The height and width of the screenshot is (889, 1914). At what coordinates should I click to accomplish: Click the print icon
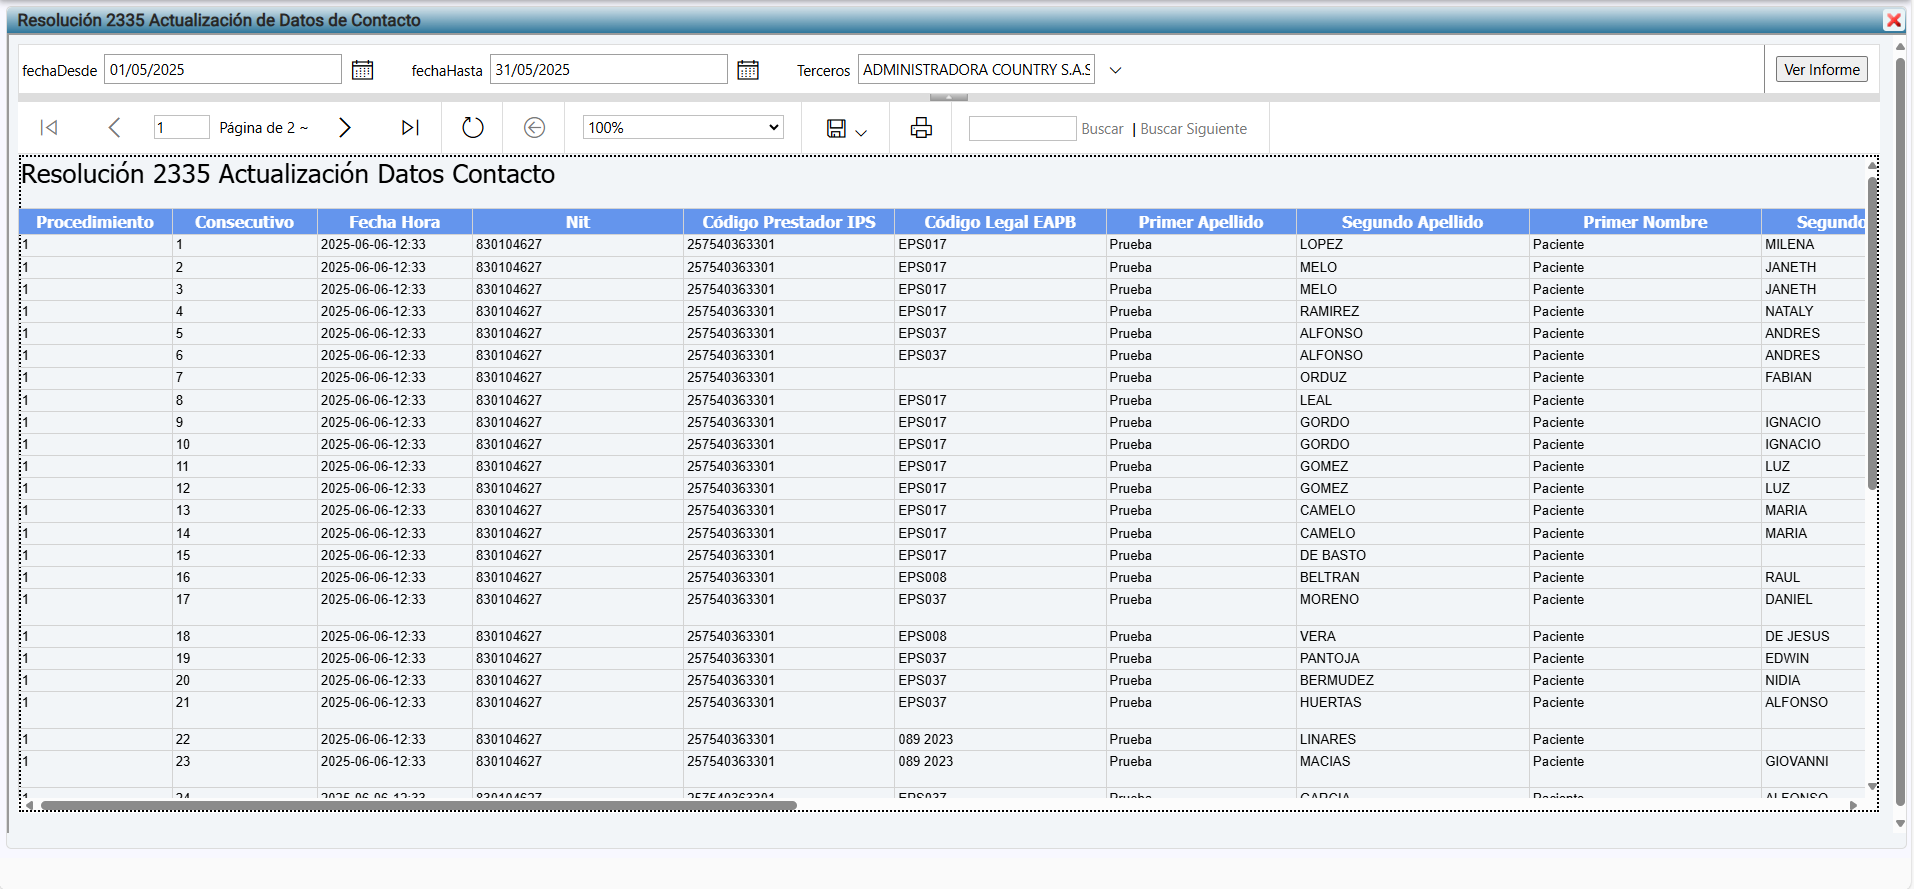tap(921, 128)
